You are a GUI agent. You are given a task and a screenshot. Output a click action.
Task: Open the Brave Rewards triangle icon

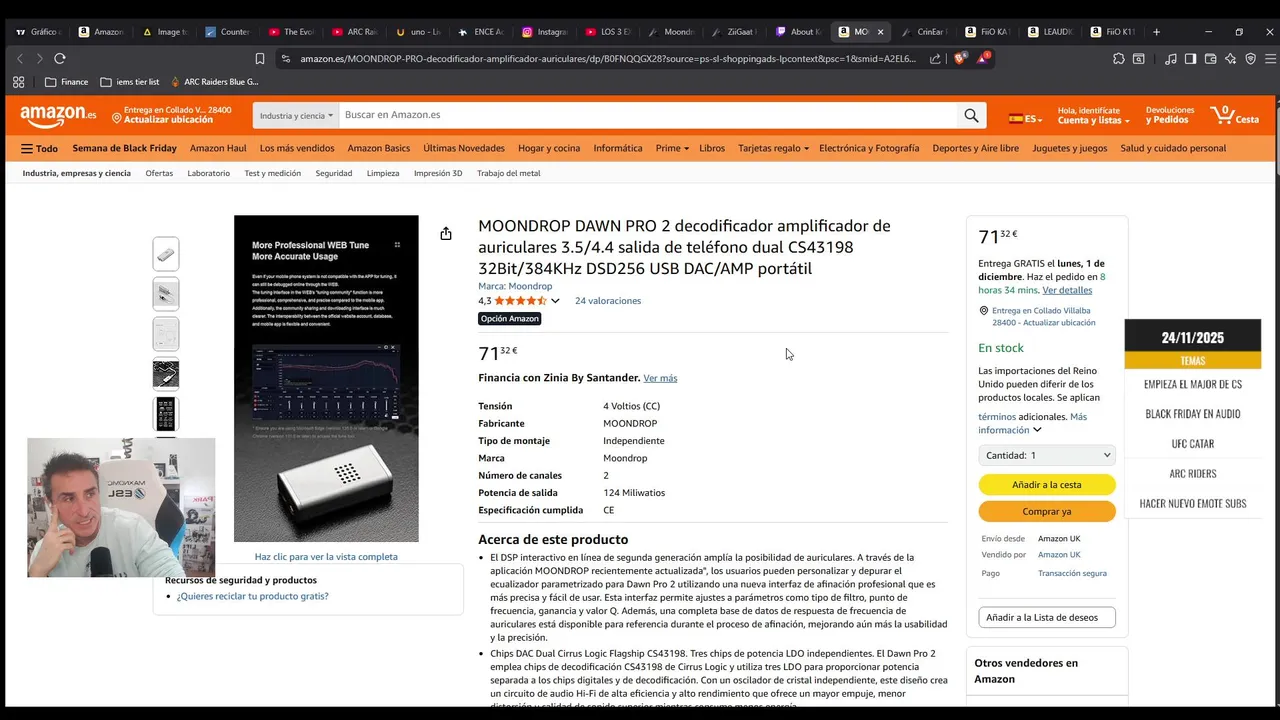982,59
